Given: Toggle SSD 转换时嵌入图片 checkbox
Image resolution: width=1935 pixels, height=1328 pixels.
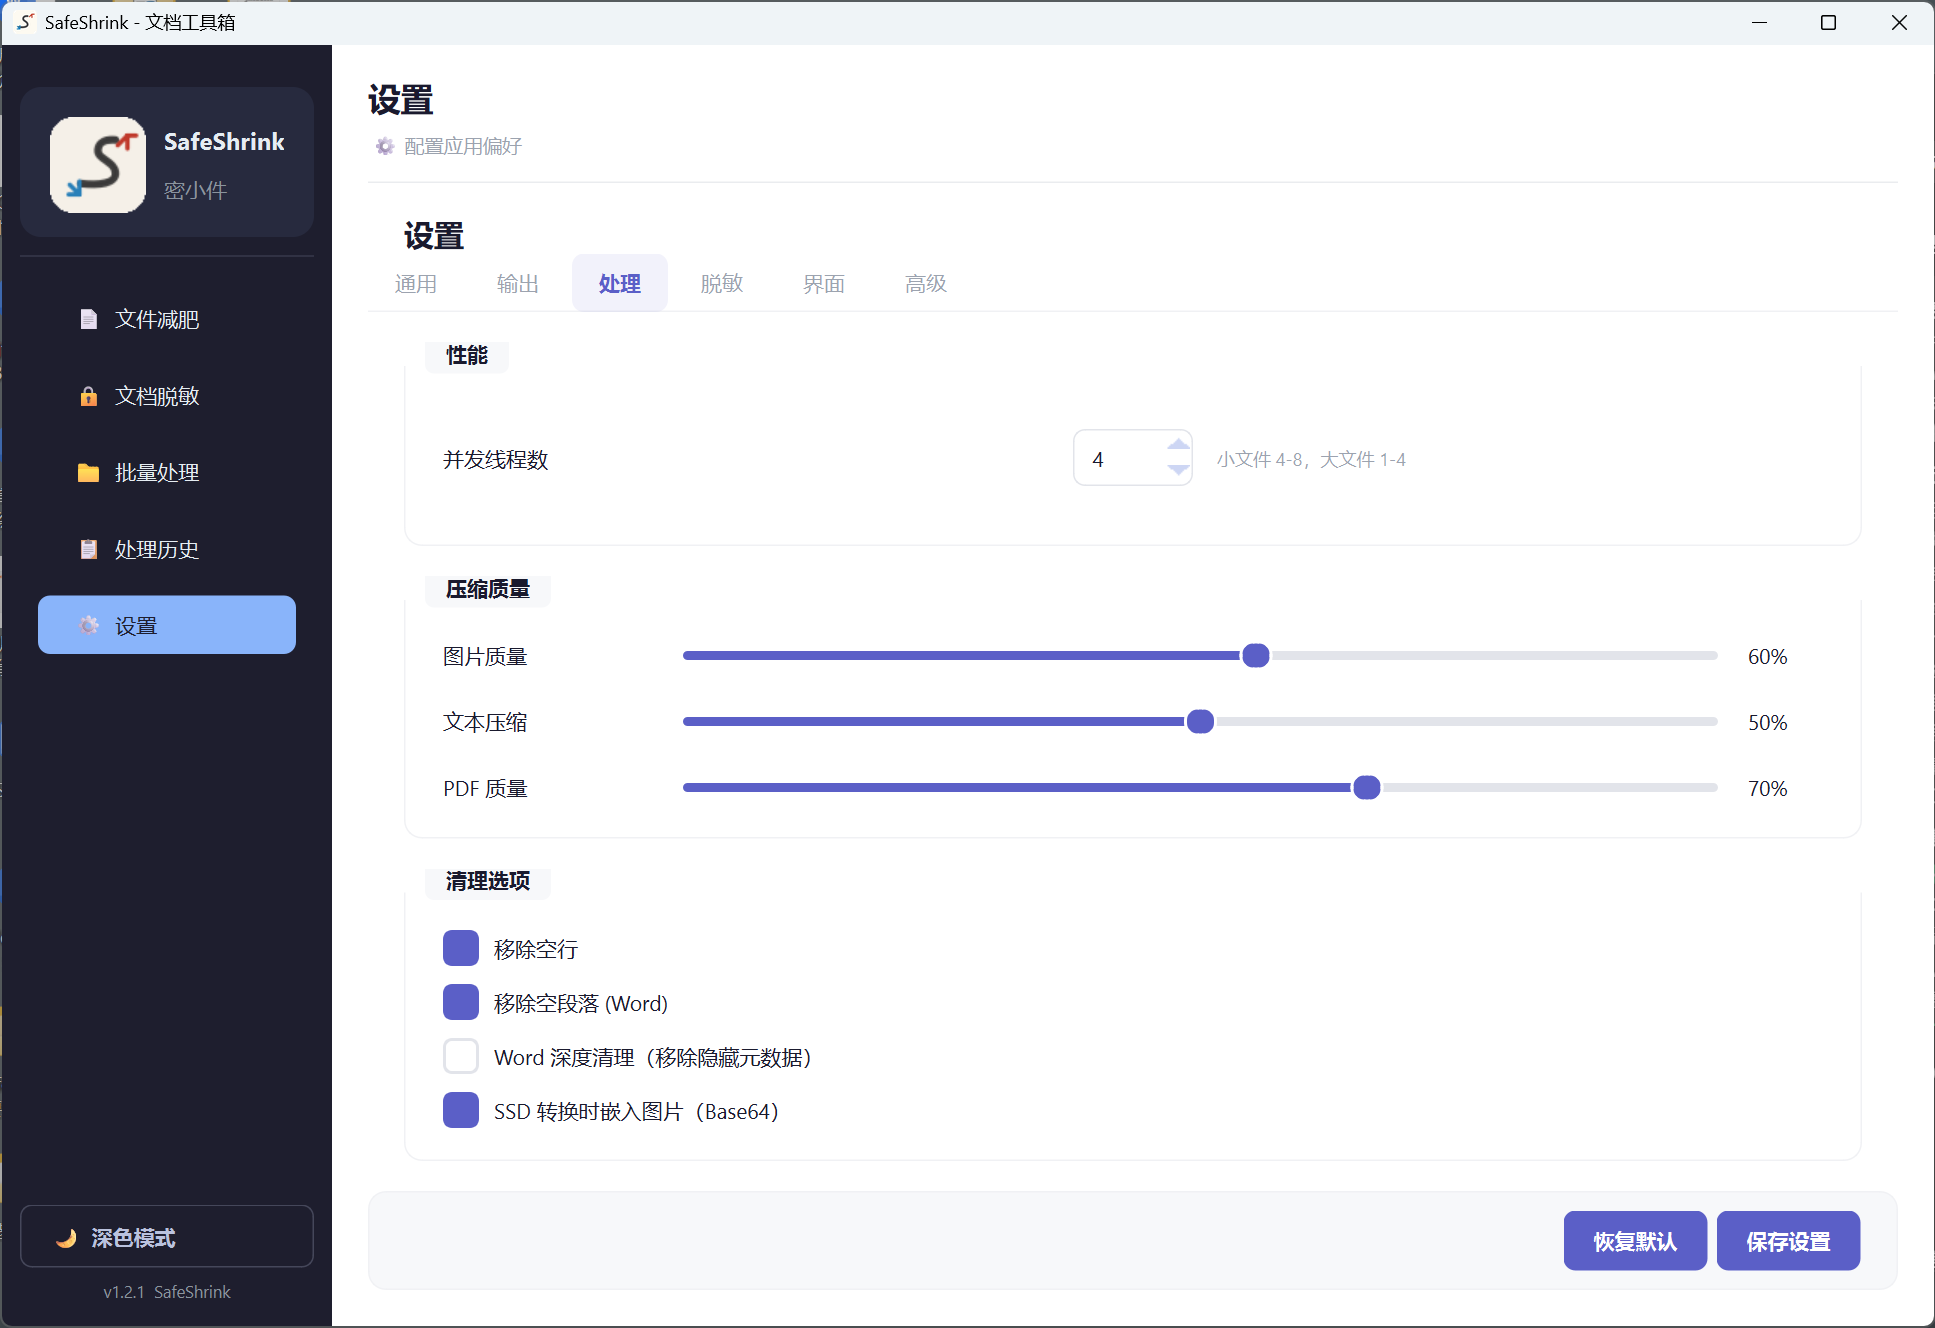Looking at the screenshot, I should (x=461, y=1110).
